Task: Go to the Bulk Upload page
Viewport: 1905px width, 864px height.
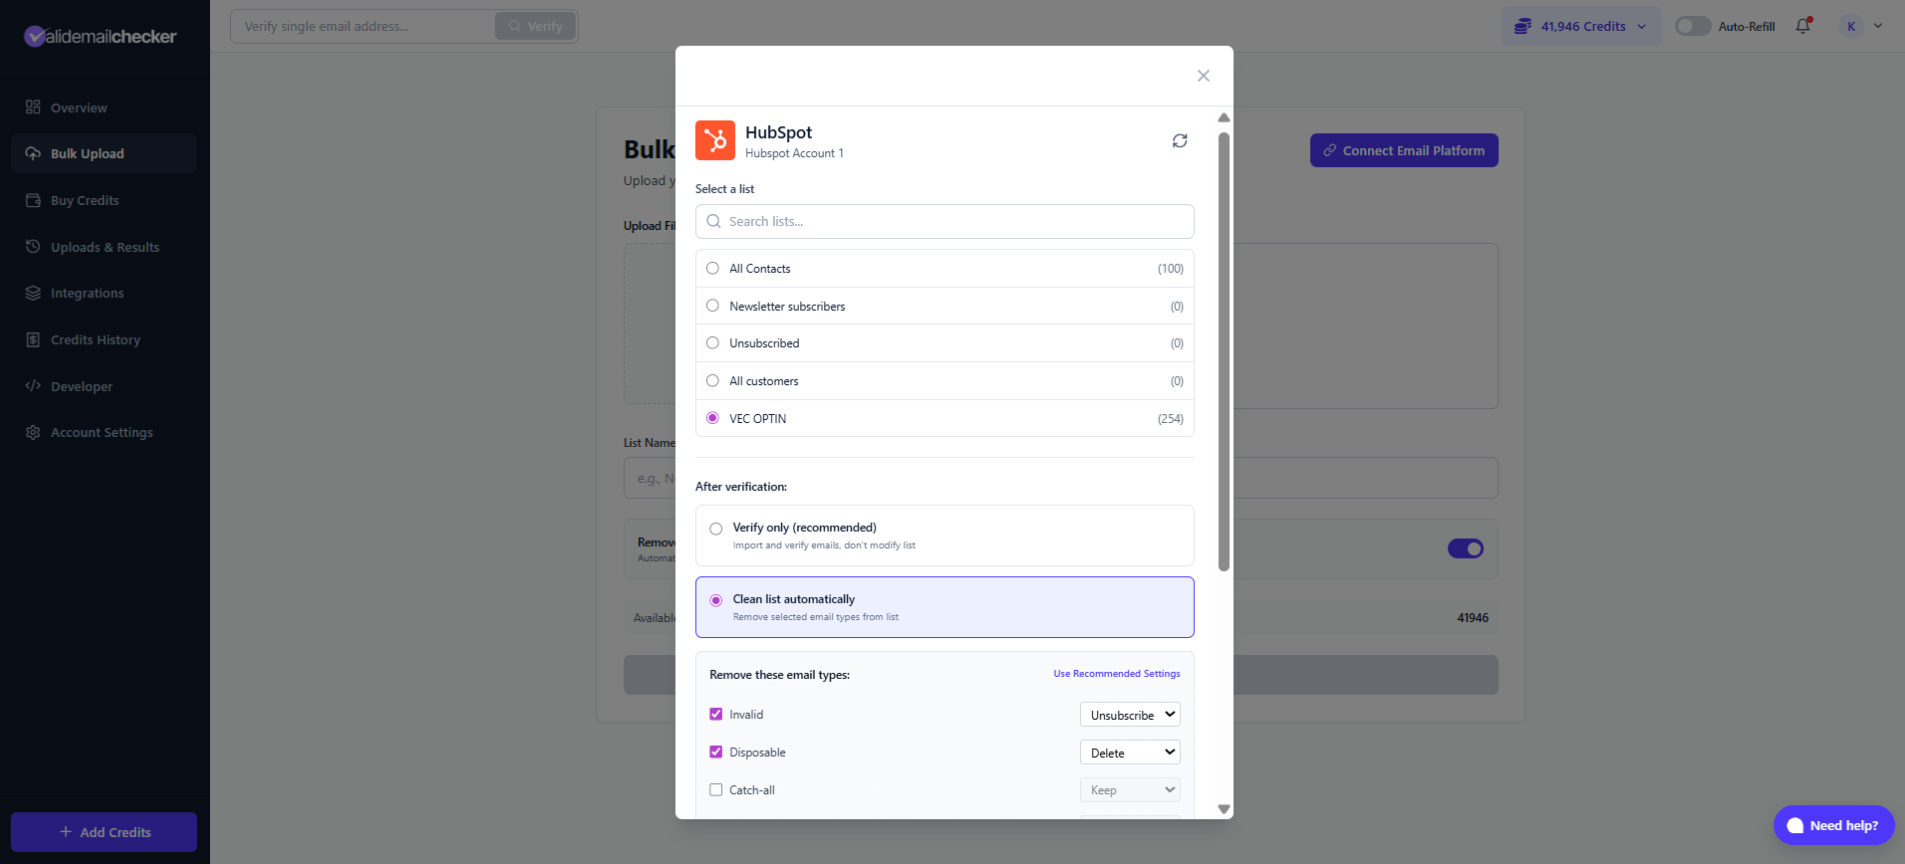Action: 104,153
